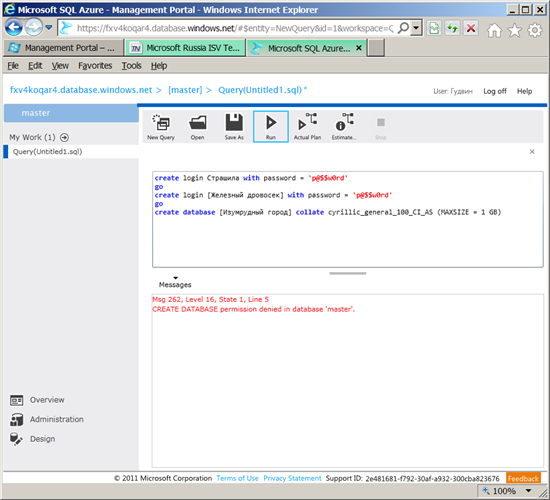Click inside the SQL query editor
The image size is (550, 500).
coord(348,220)
